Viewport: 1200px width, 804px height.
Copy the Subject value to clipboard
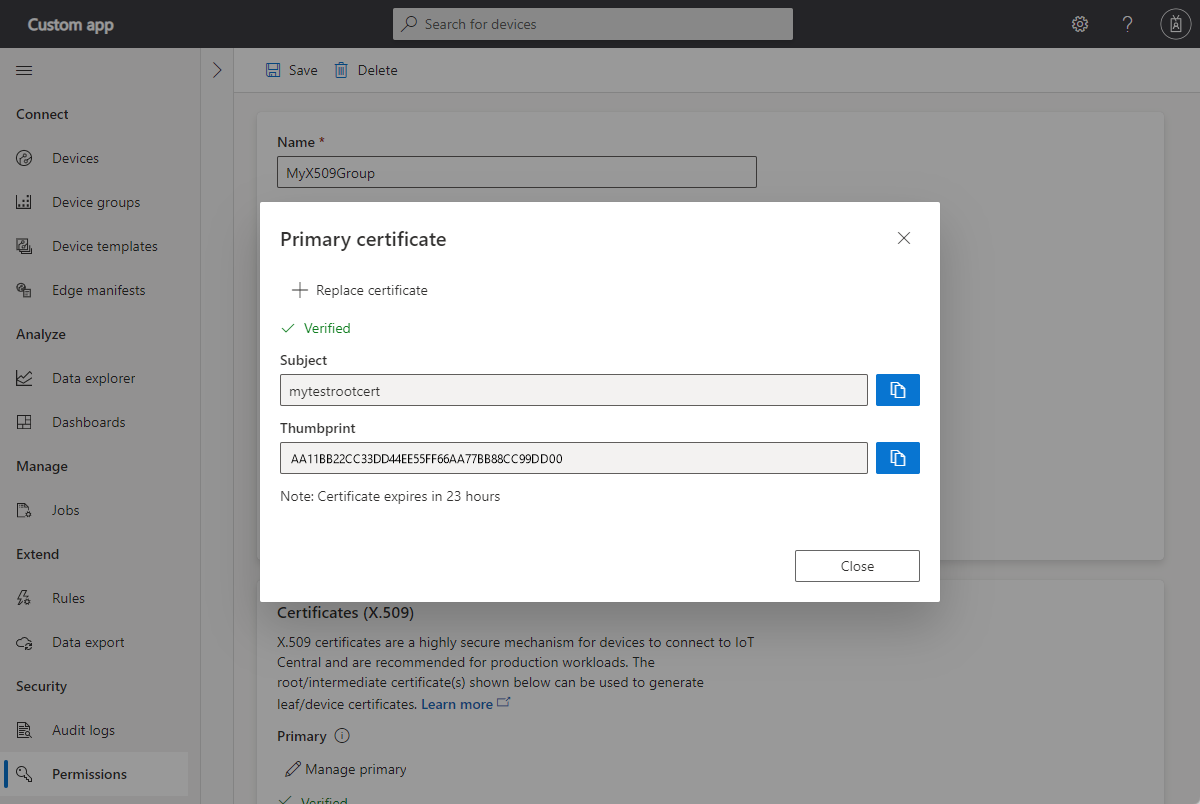897,390
